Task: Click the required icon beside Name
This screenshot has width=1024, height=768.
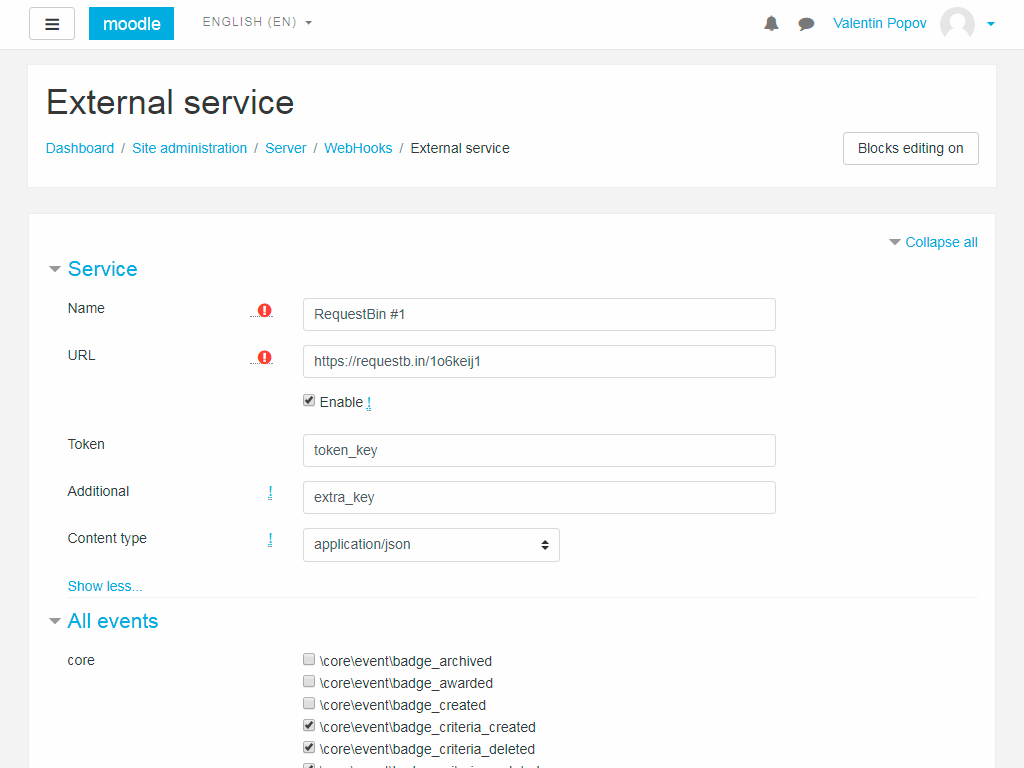Action: [x=264, y=310]
